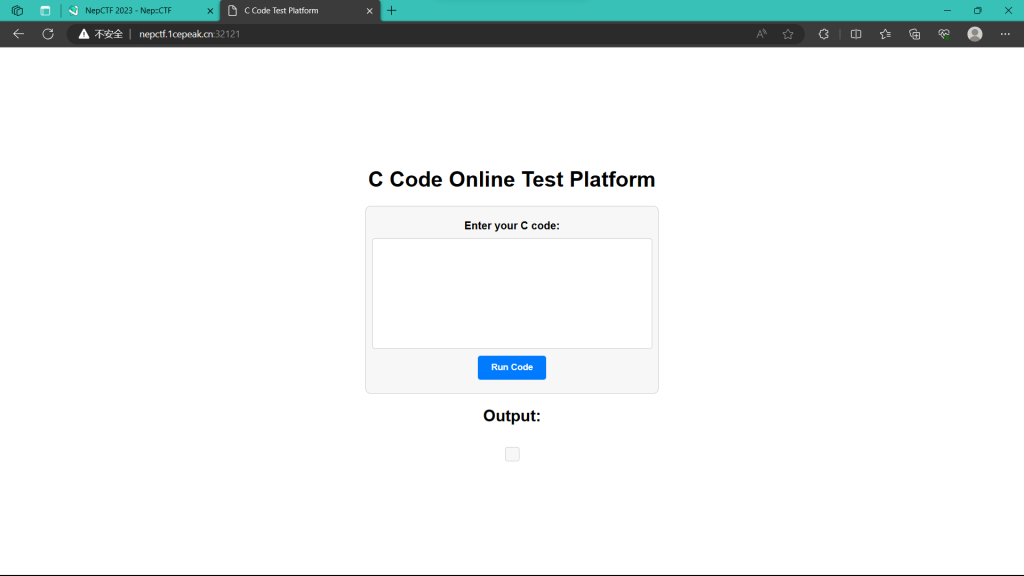
Task: Open the collections icon
Action: [x=914, y=34]
